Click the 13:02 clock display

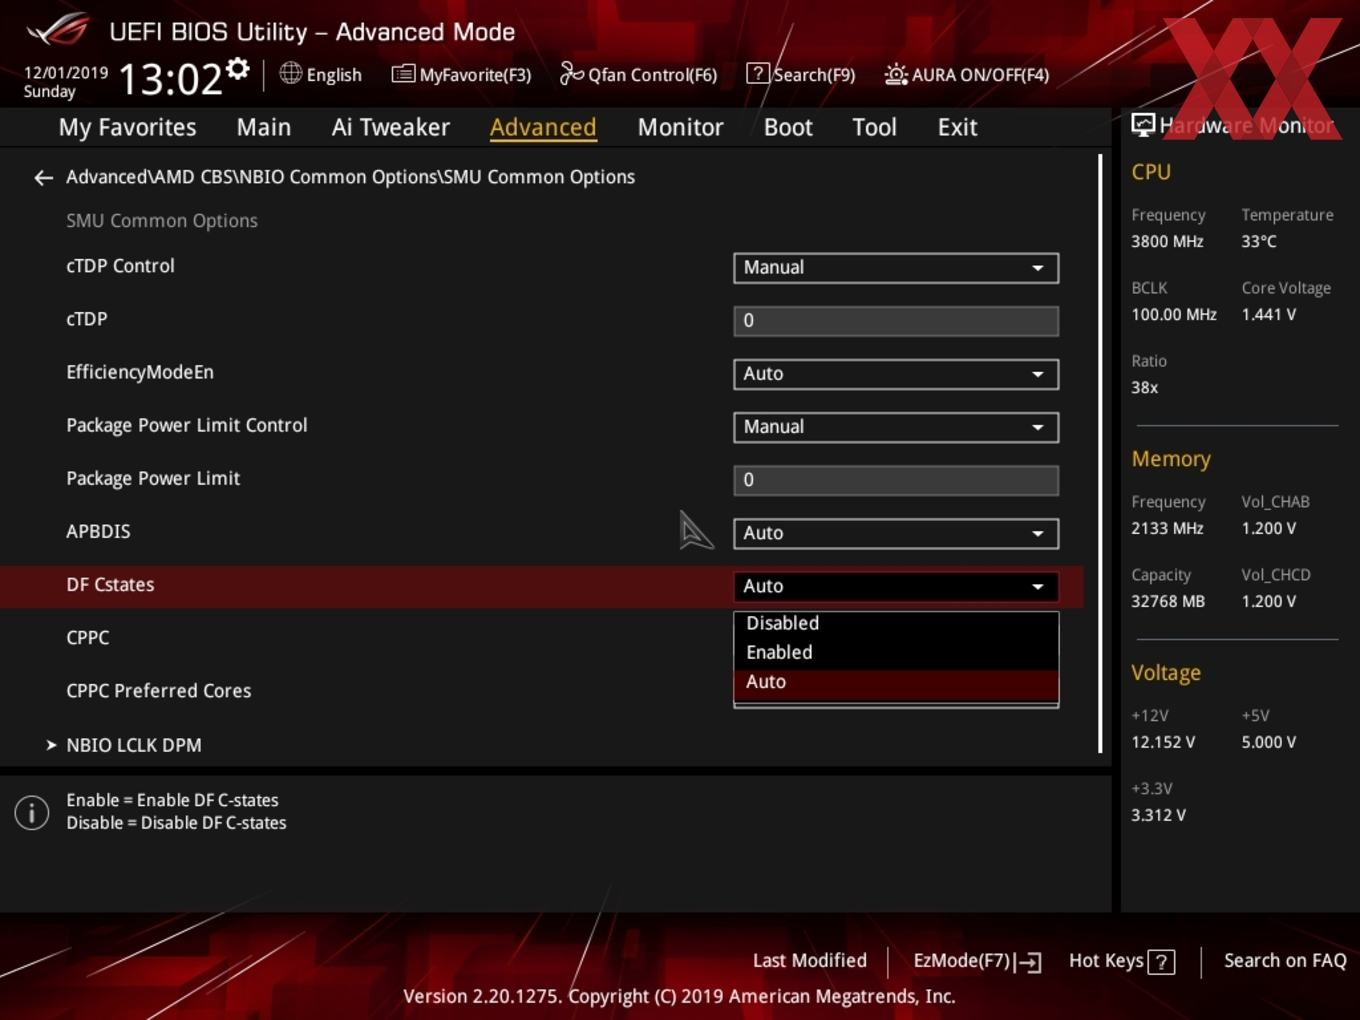170,78
